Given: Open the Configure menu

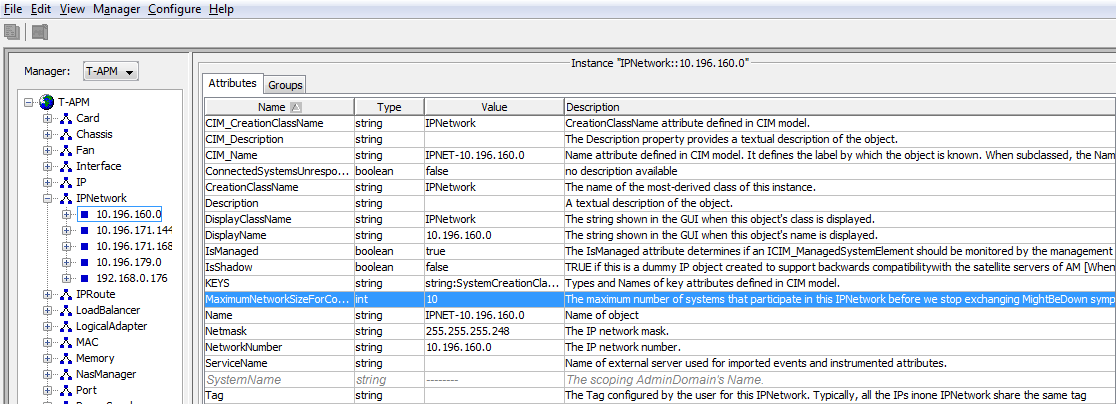Looking at the screenshot, I should point(174,9).
